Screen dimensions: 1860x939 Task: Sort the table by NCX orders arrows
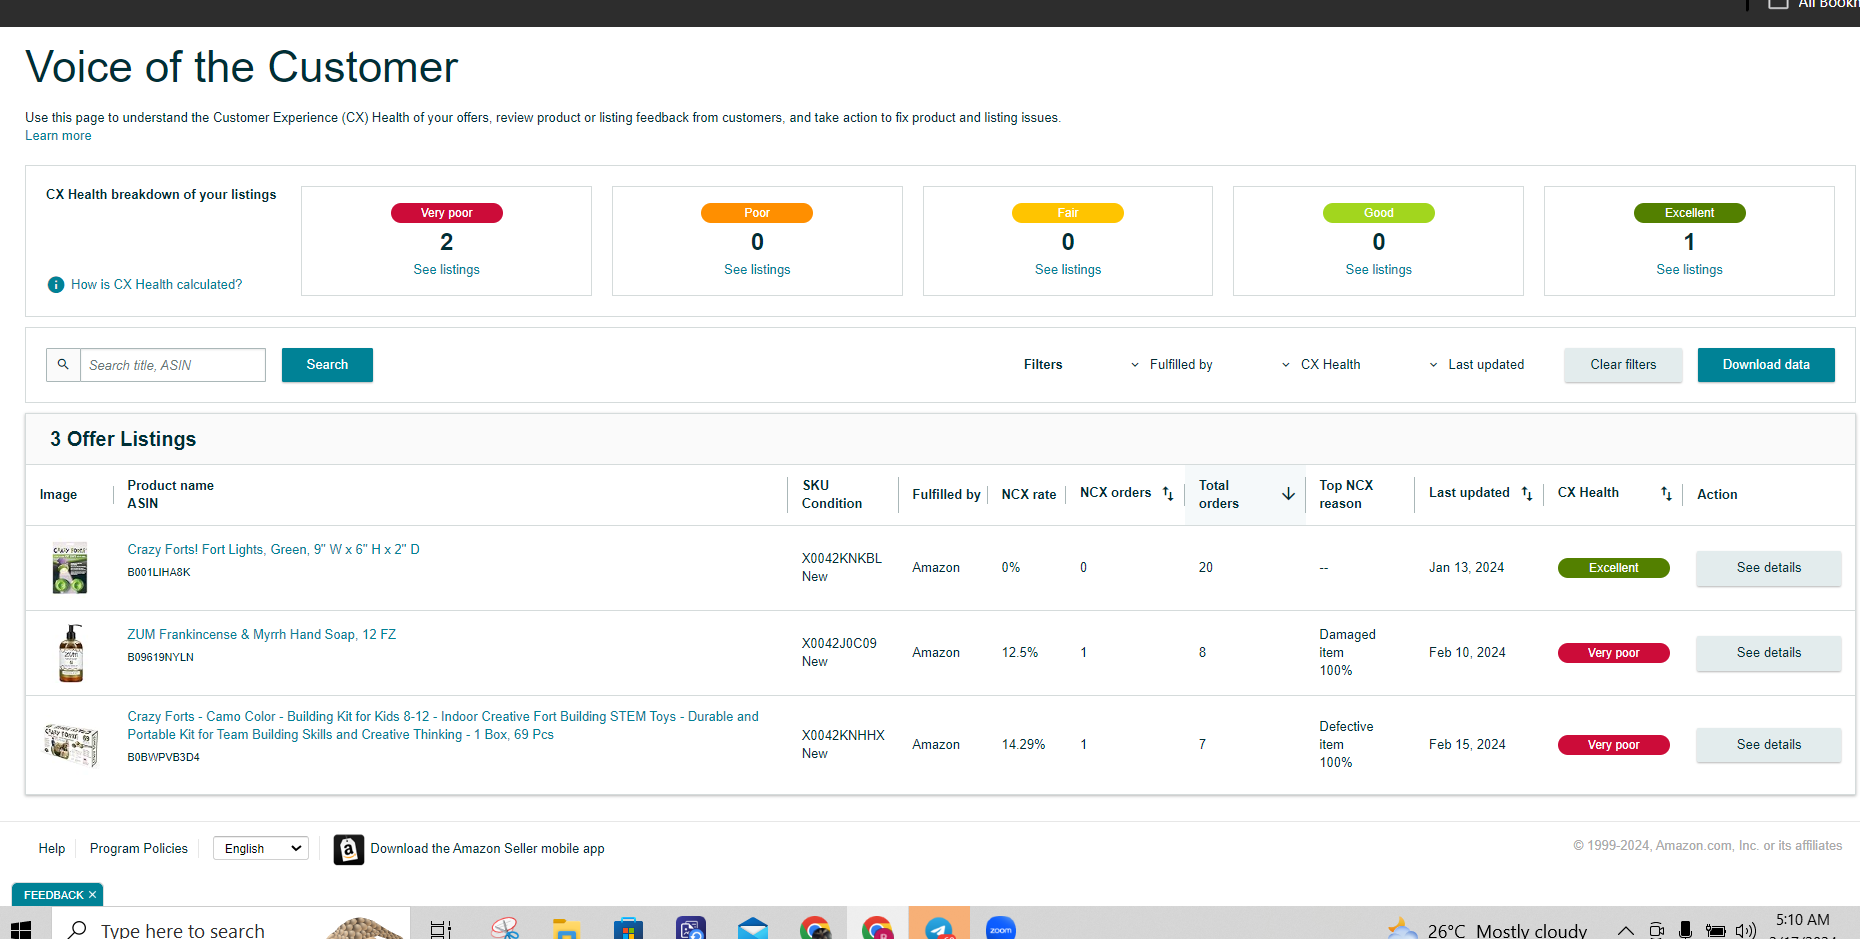click(x=1167, y=493)
